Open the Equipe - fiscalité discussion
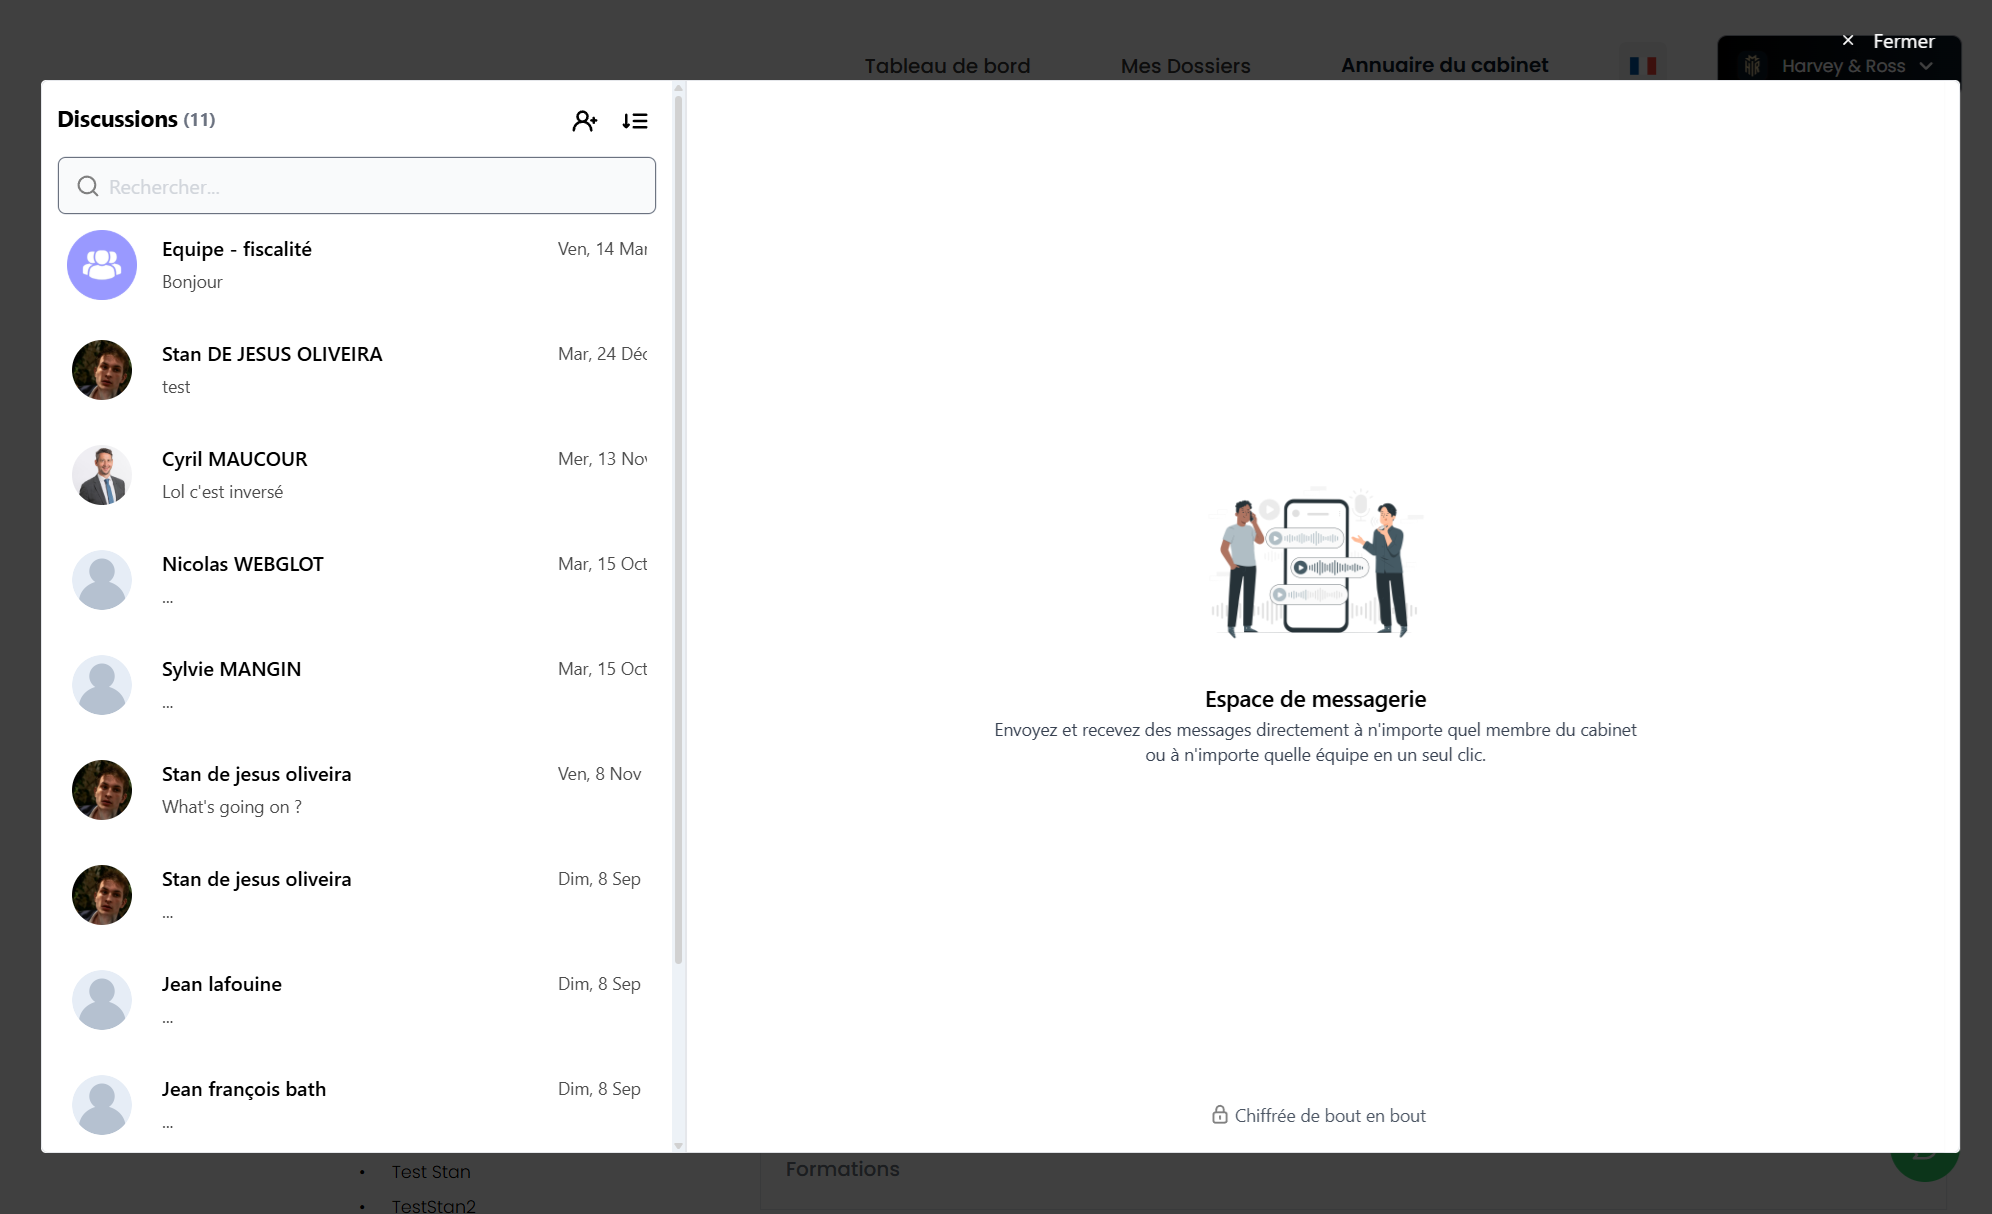 coord(357,265)
